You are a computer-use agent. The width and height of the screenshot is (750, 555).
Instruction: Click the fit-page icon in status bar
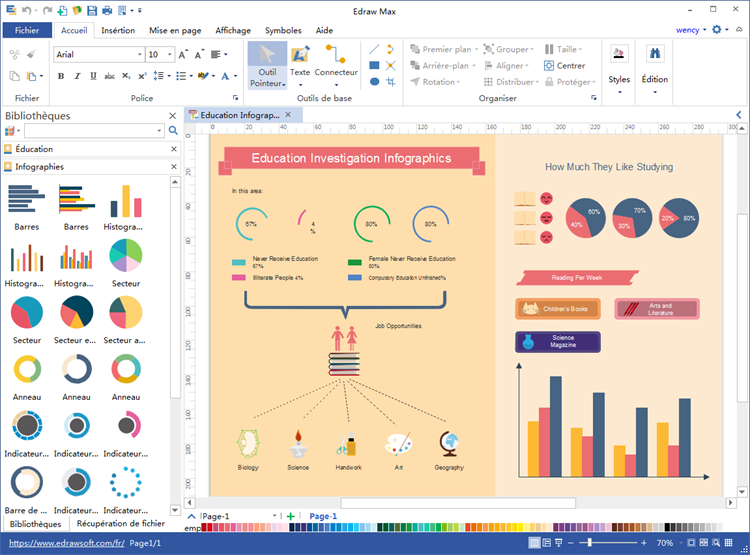pos(691,543)
